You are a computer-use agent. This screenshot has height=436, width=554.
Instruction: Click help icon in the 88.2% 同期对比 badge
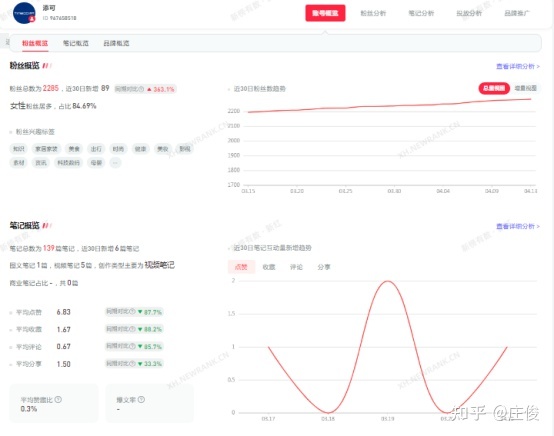[x=132, y=329]
